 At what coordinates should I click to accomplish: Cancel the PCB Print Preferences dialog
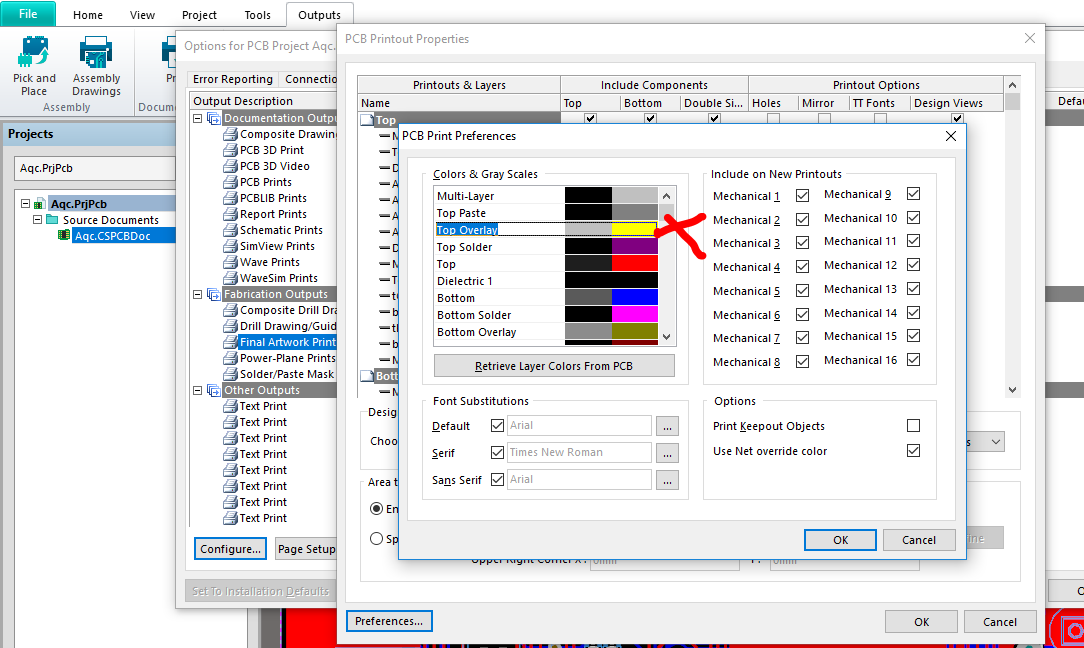click(x=919, y=540)
